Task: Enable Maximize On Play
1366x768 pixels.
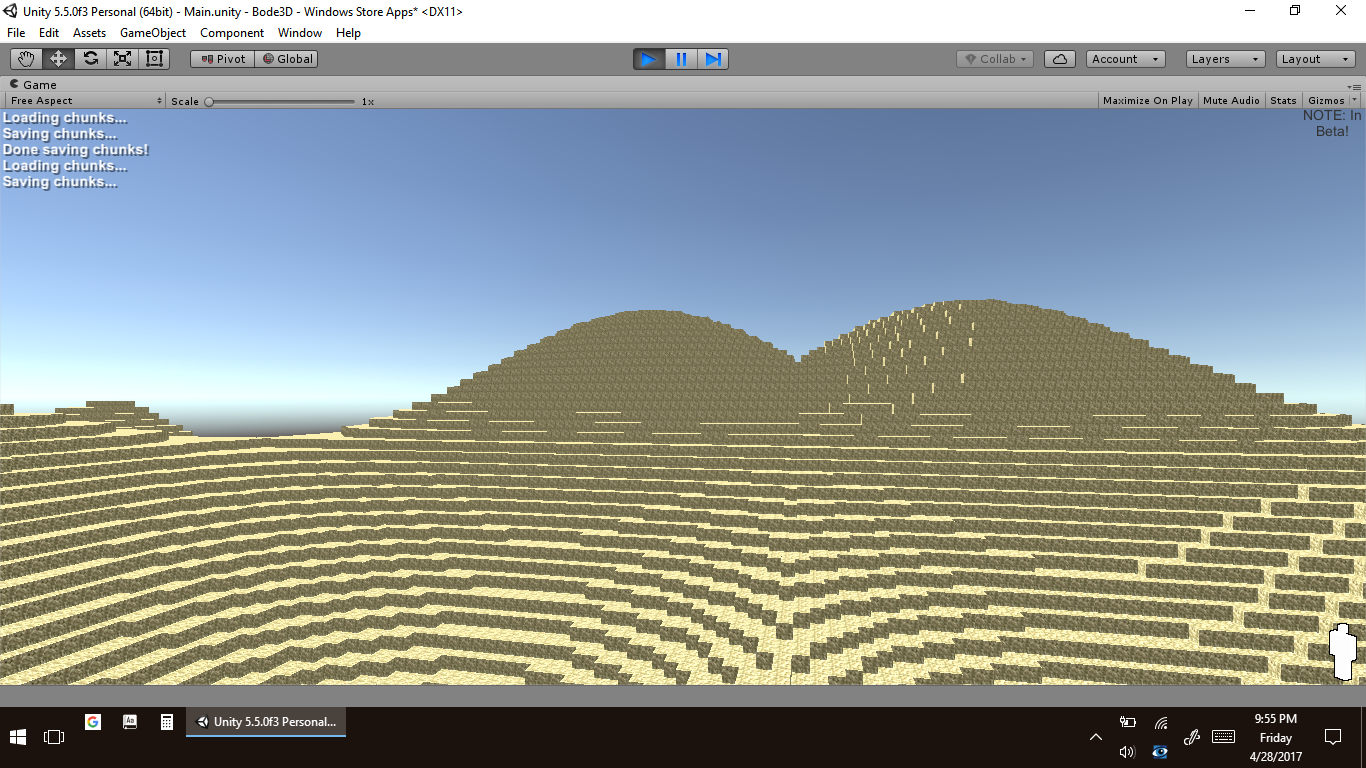Action: 1147,101
